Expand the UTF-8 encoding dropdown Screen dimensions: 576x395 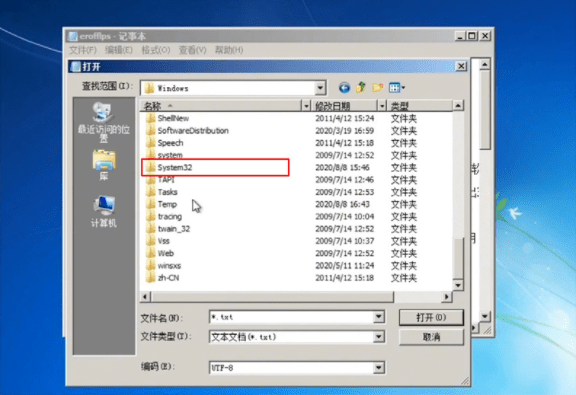pos(379,367)
